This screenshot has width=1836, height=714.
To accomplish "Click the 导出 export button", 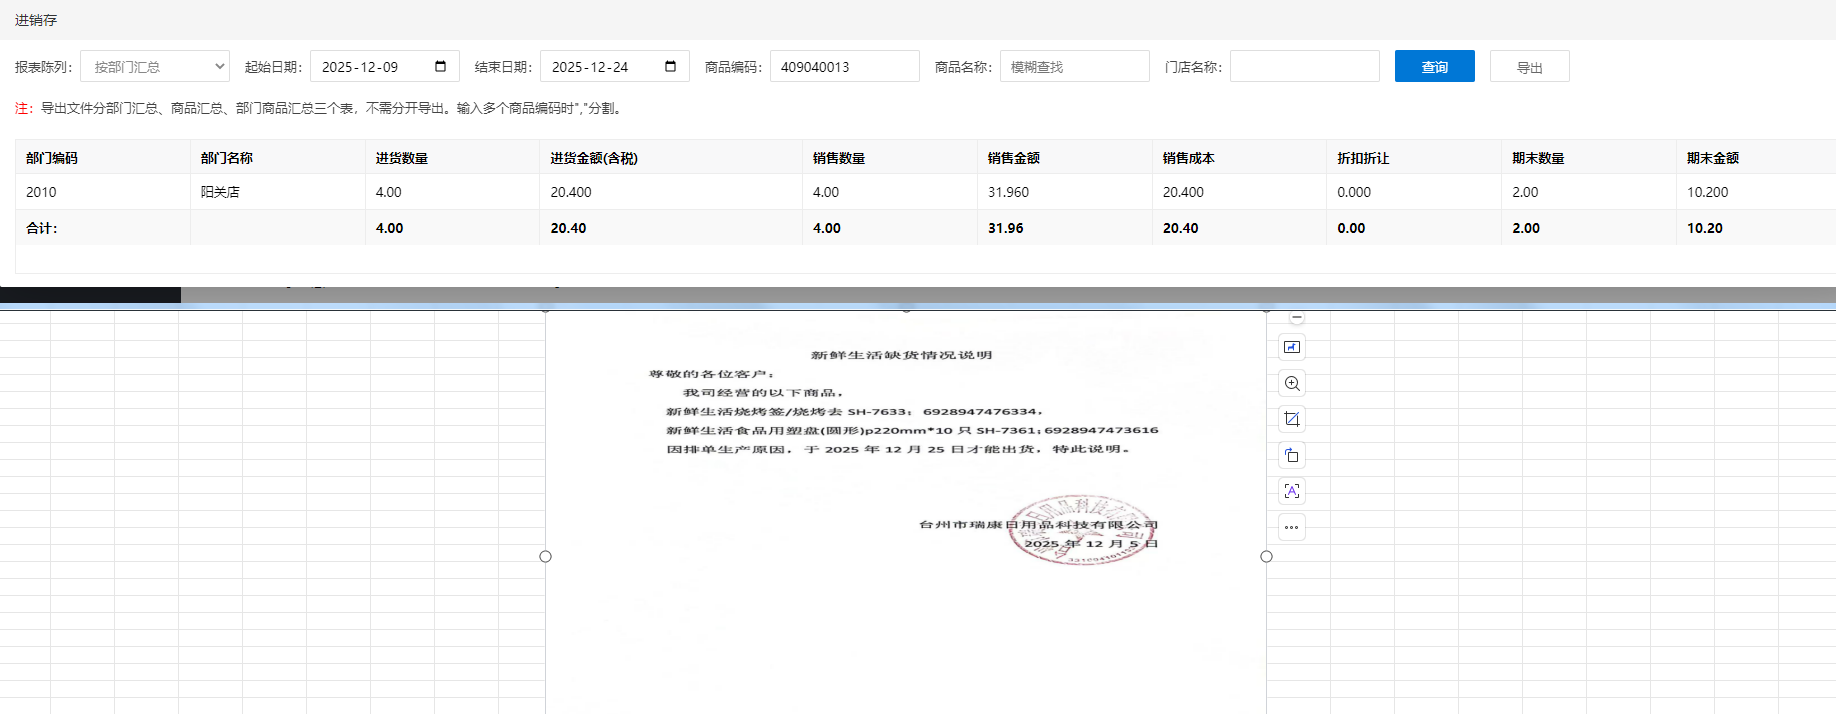I will 1529,67.
